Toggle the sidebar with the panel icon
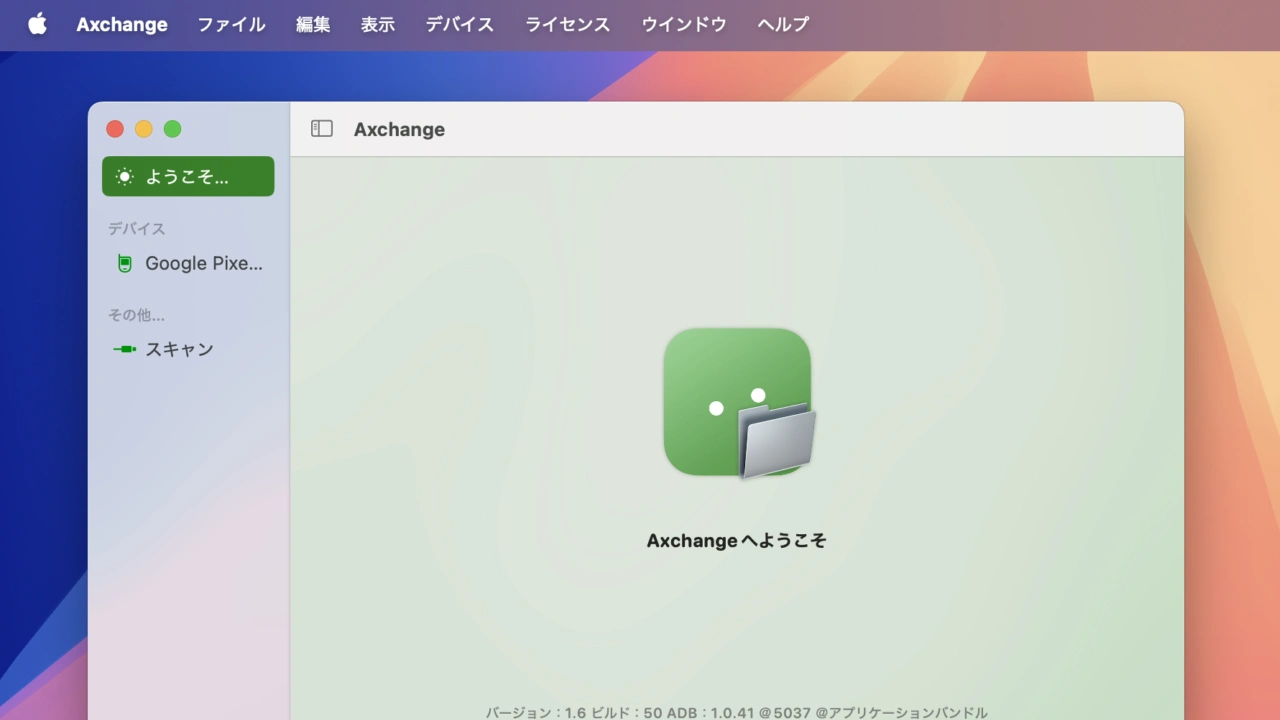The image size is (1280, 720). pos(321,129)
